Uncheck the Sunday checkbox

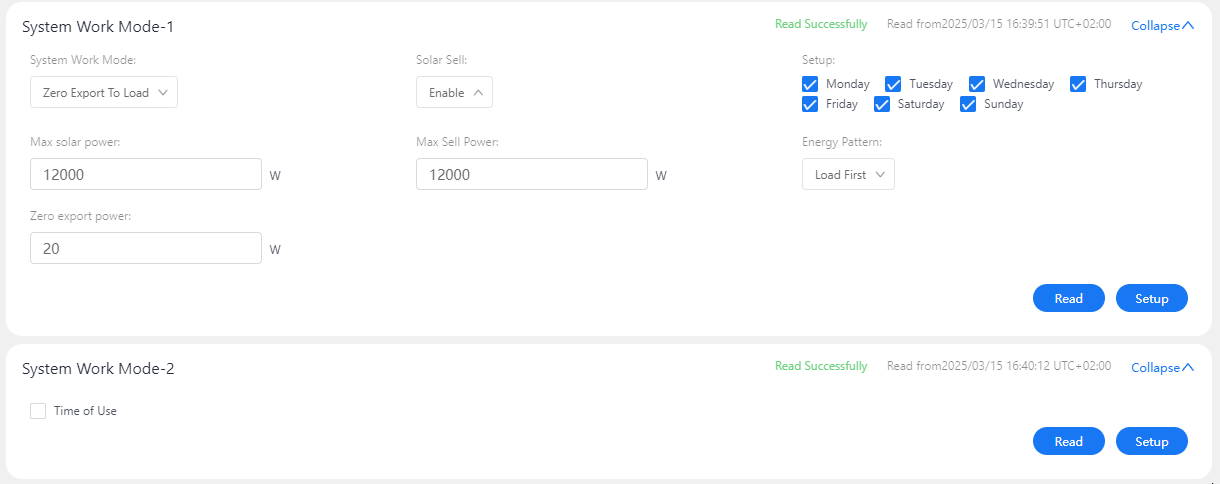click(969, 104)
